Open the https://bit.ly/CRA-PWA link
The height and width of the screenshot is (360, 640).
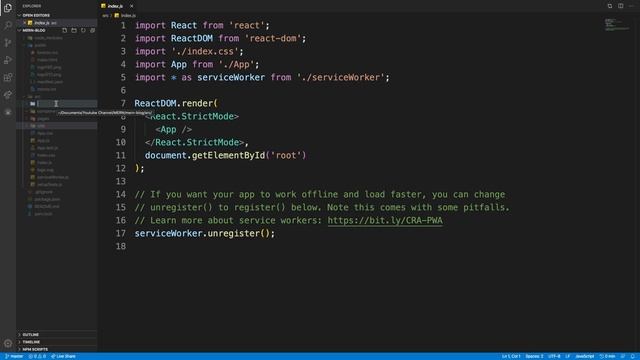coord(385,220)
